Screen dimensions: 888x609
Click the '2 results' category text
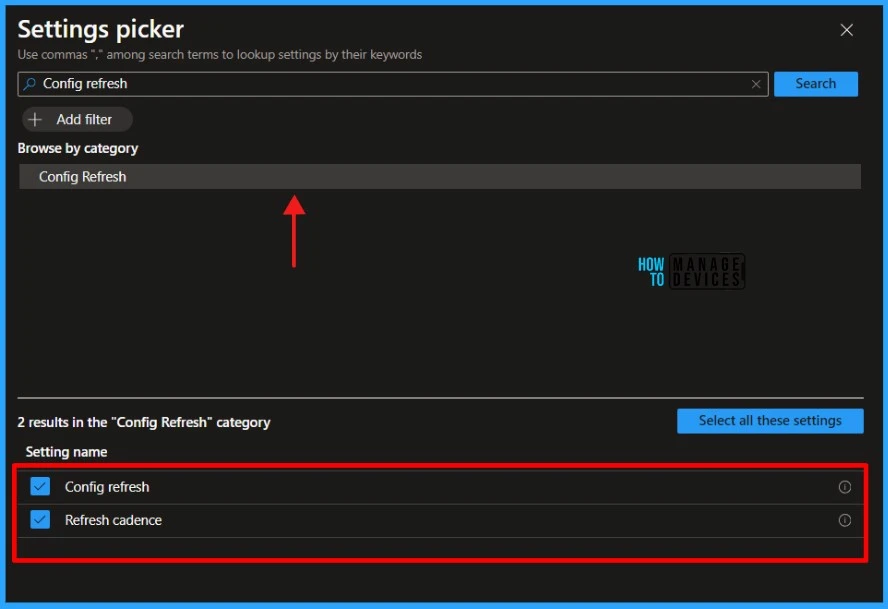tap(144, 422)
